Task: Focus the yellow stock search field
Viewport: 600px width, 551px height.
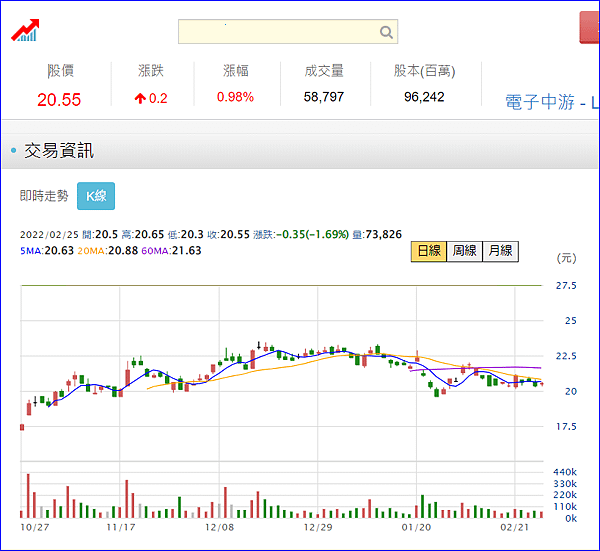Action: click(x=288, y=32)
